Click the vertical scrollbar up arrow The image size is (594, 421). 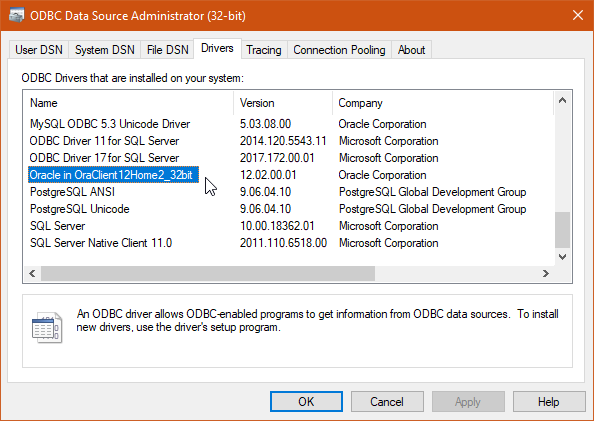pos(563,100)
